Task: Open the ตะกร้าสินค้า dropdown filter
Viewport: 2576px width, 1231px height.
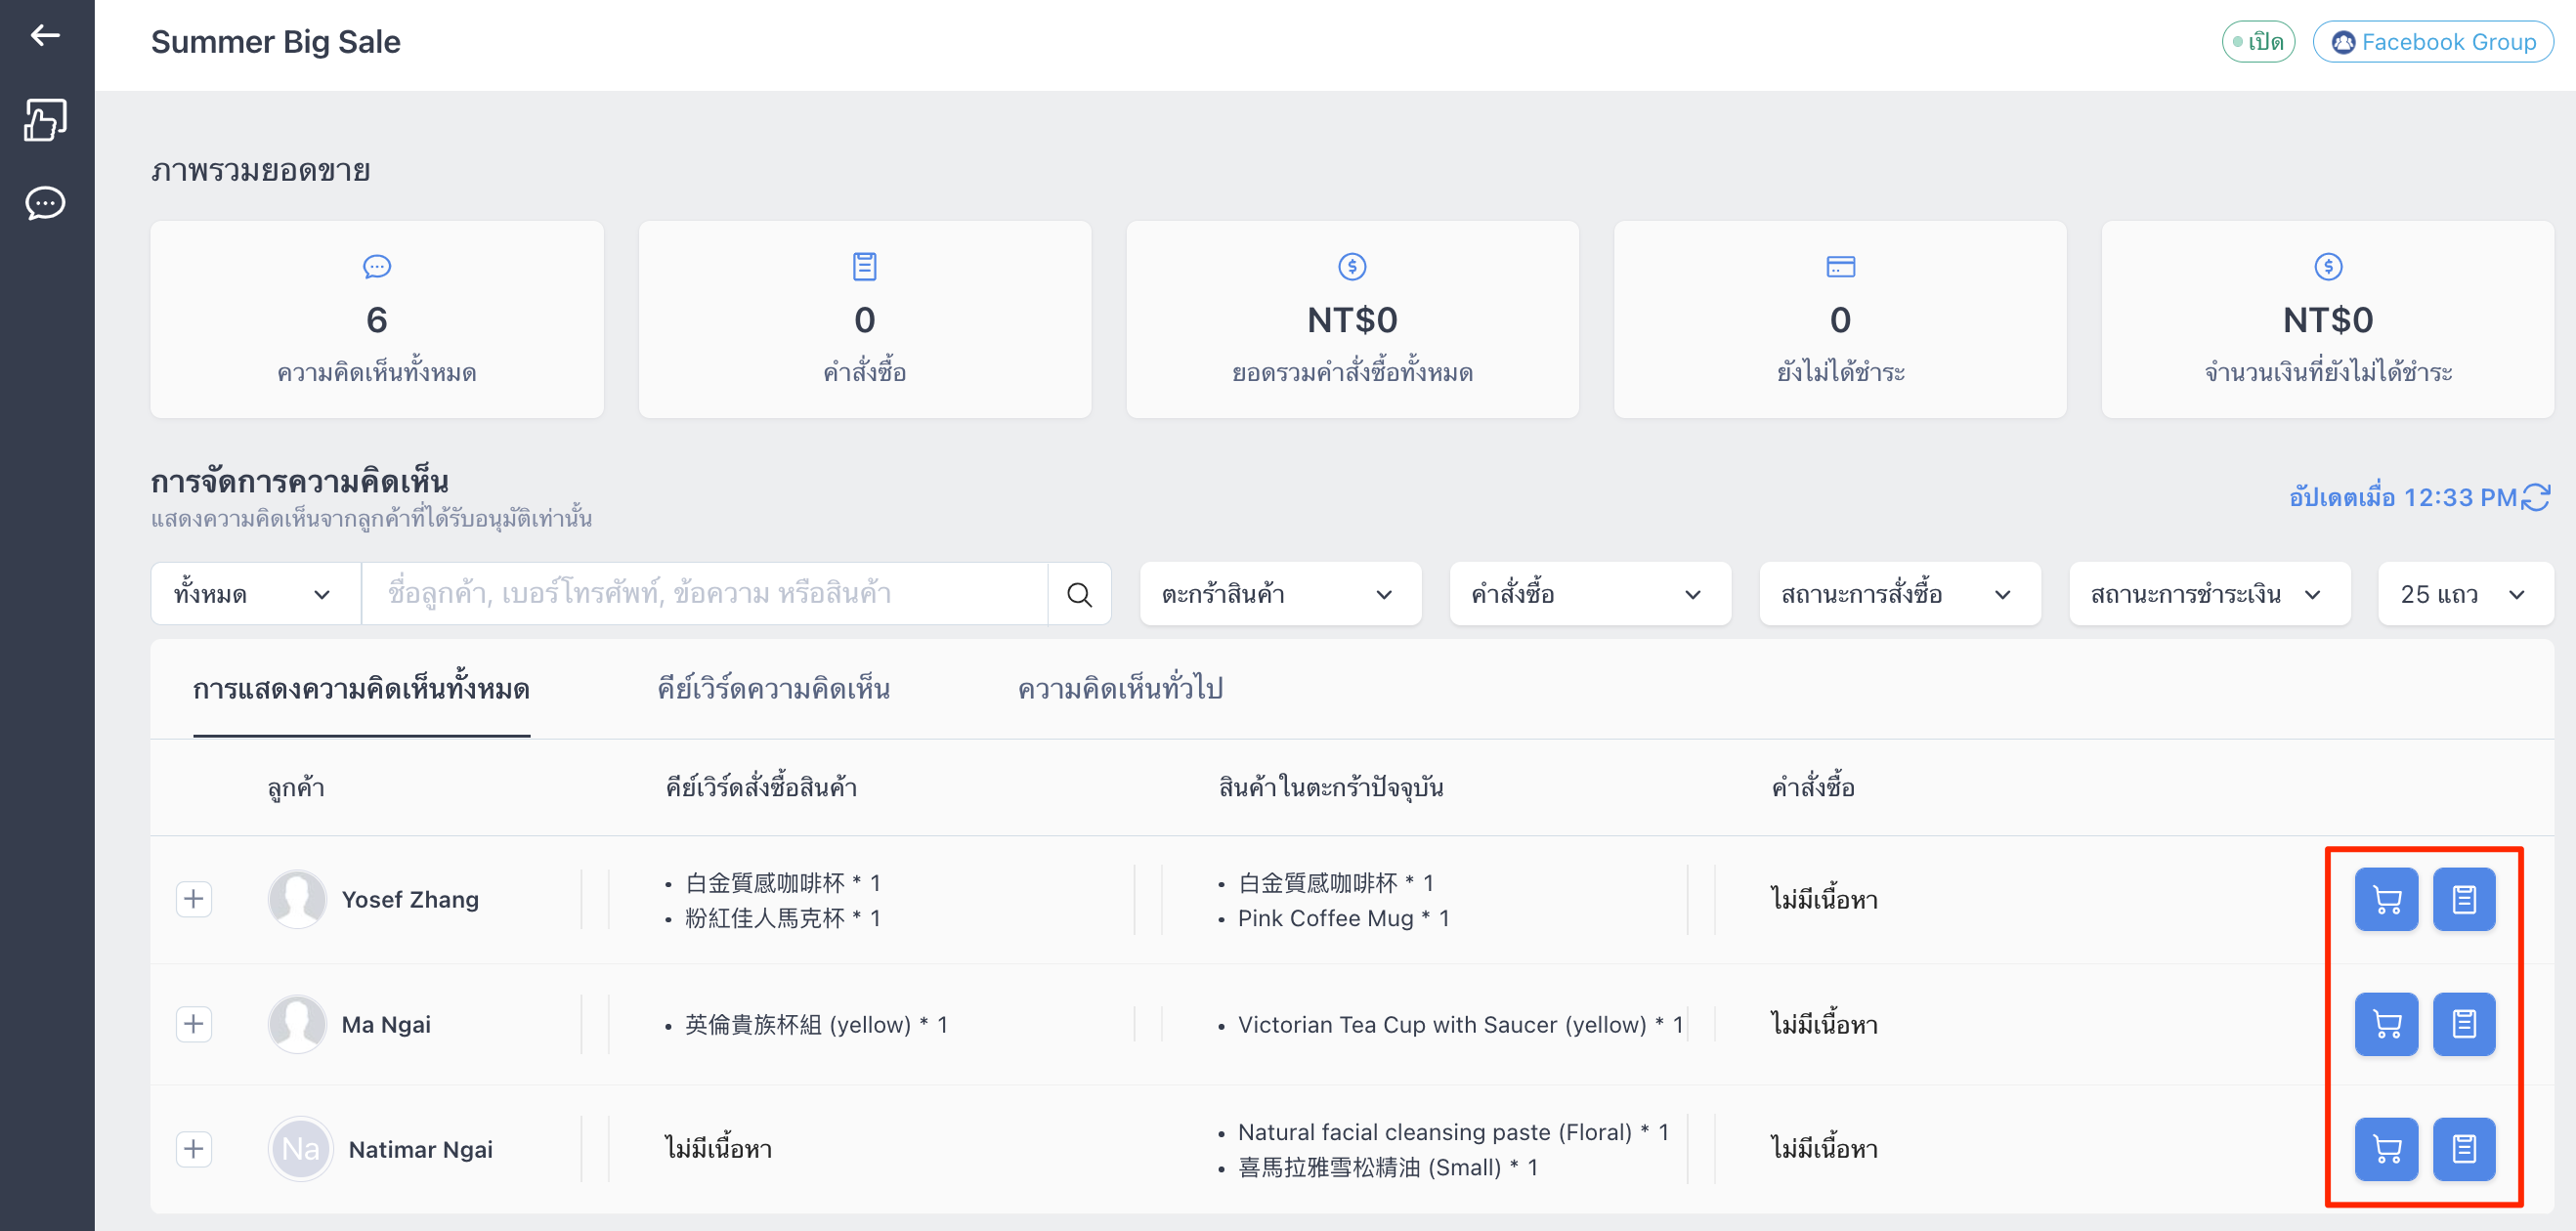Action: (x=1280, y=594)
